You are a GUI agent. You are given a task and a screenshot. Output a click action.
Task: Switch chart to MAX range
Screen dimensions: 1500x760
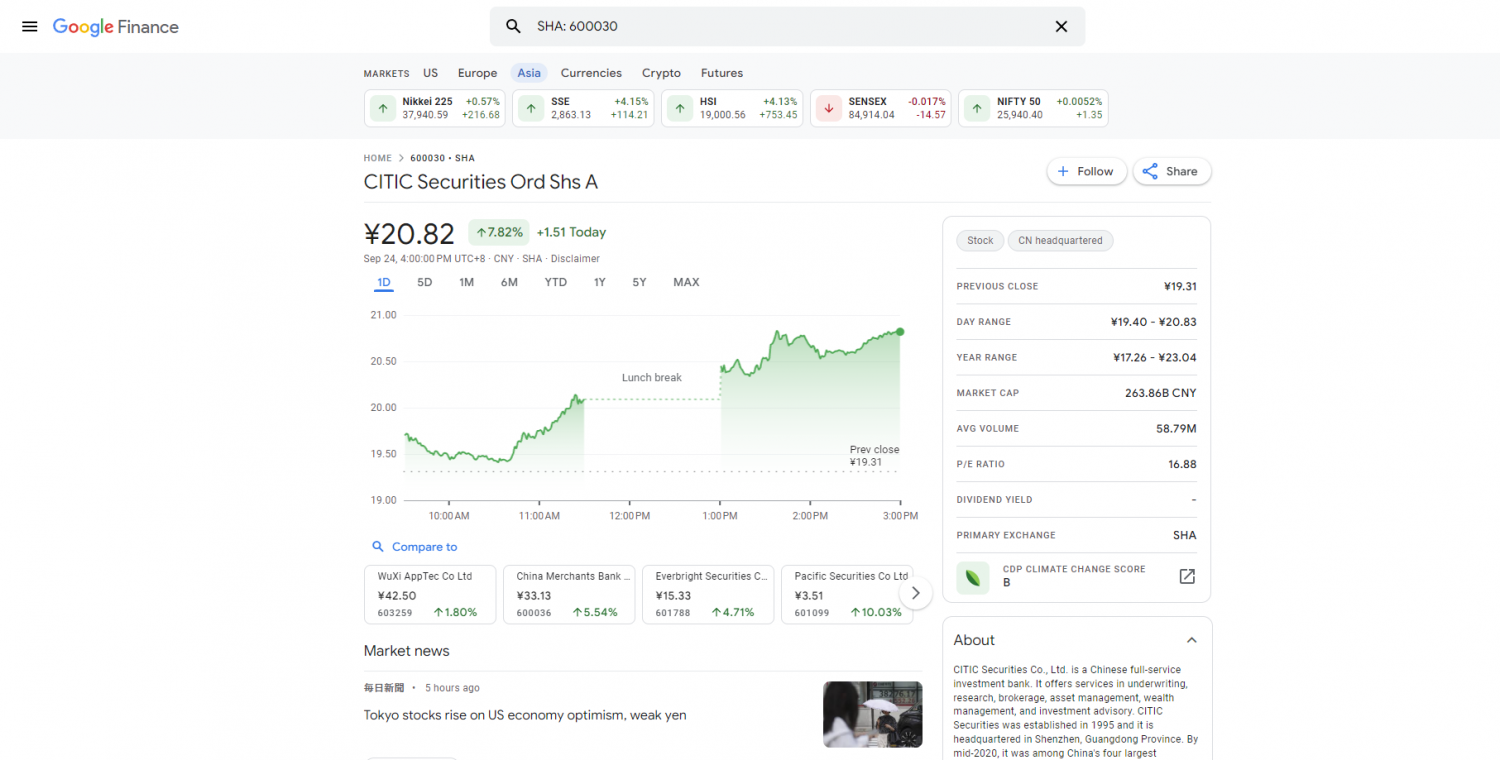pos(686,282)
